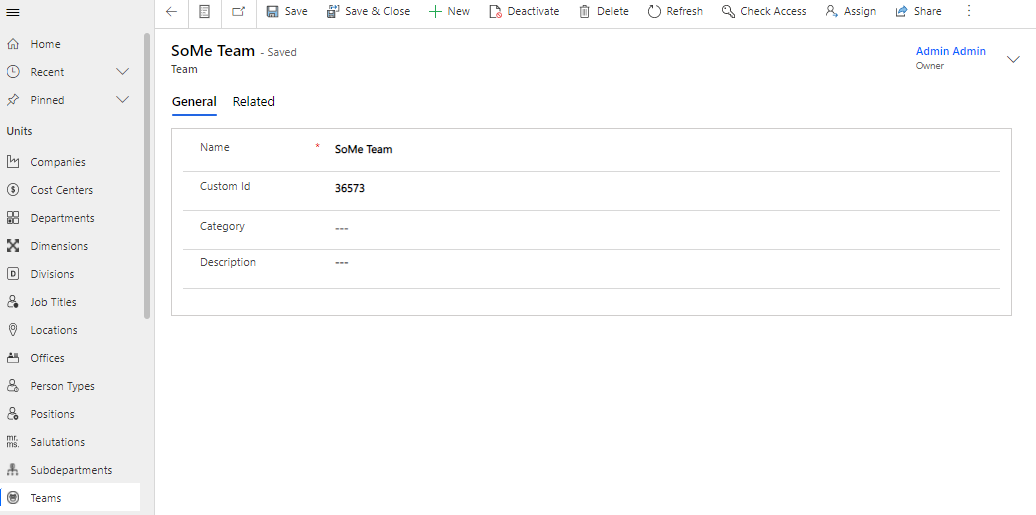Deactivate the SoMe Team record
1036x515 pixels.
click(524, 12)
